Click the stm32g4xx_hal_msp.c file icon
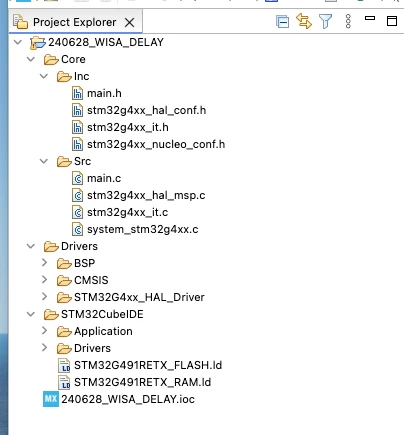Screen dimensions: 404x435 [77, 195]
